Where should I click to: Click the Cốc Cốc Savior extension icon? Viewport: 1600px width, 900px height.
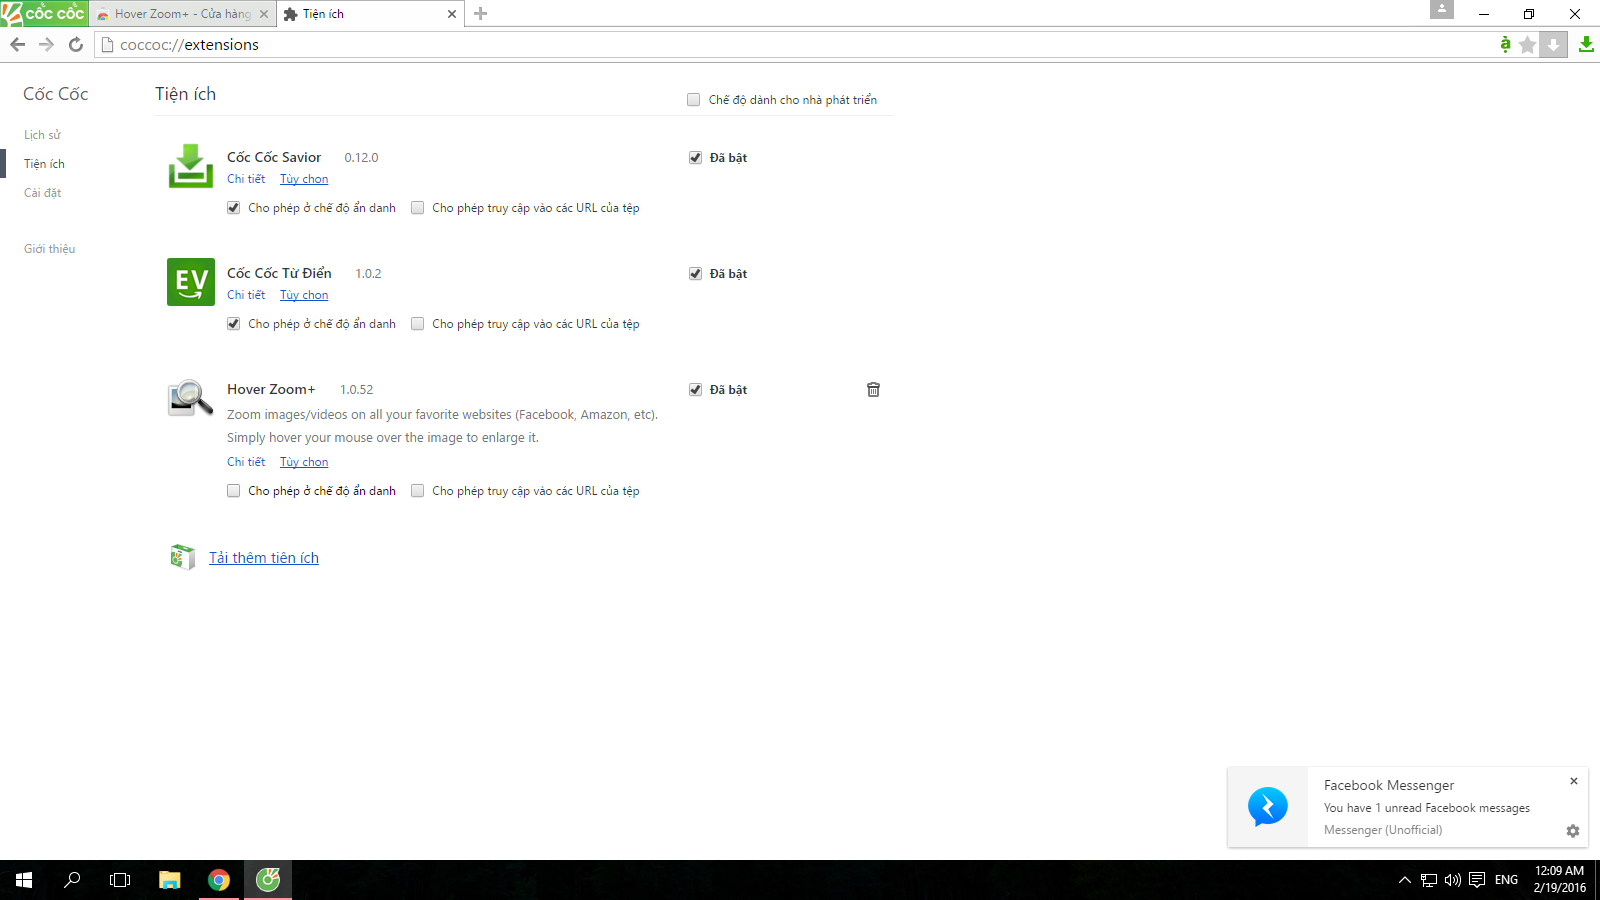(x=191, y=166)
